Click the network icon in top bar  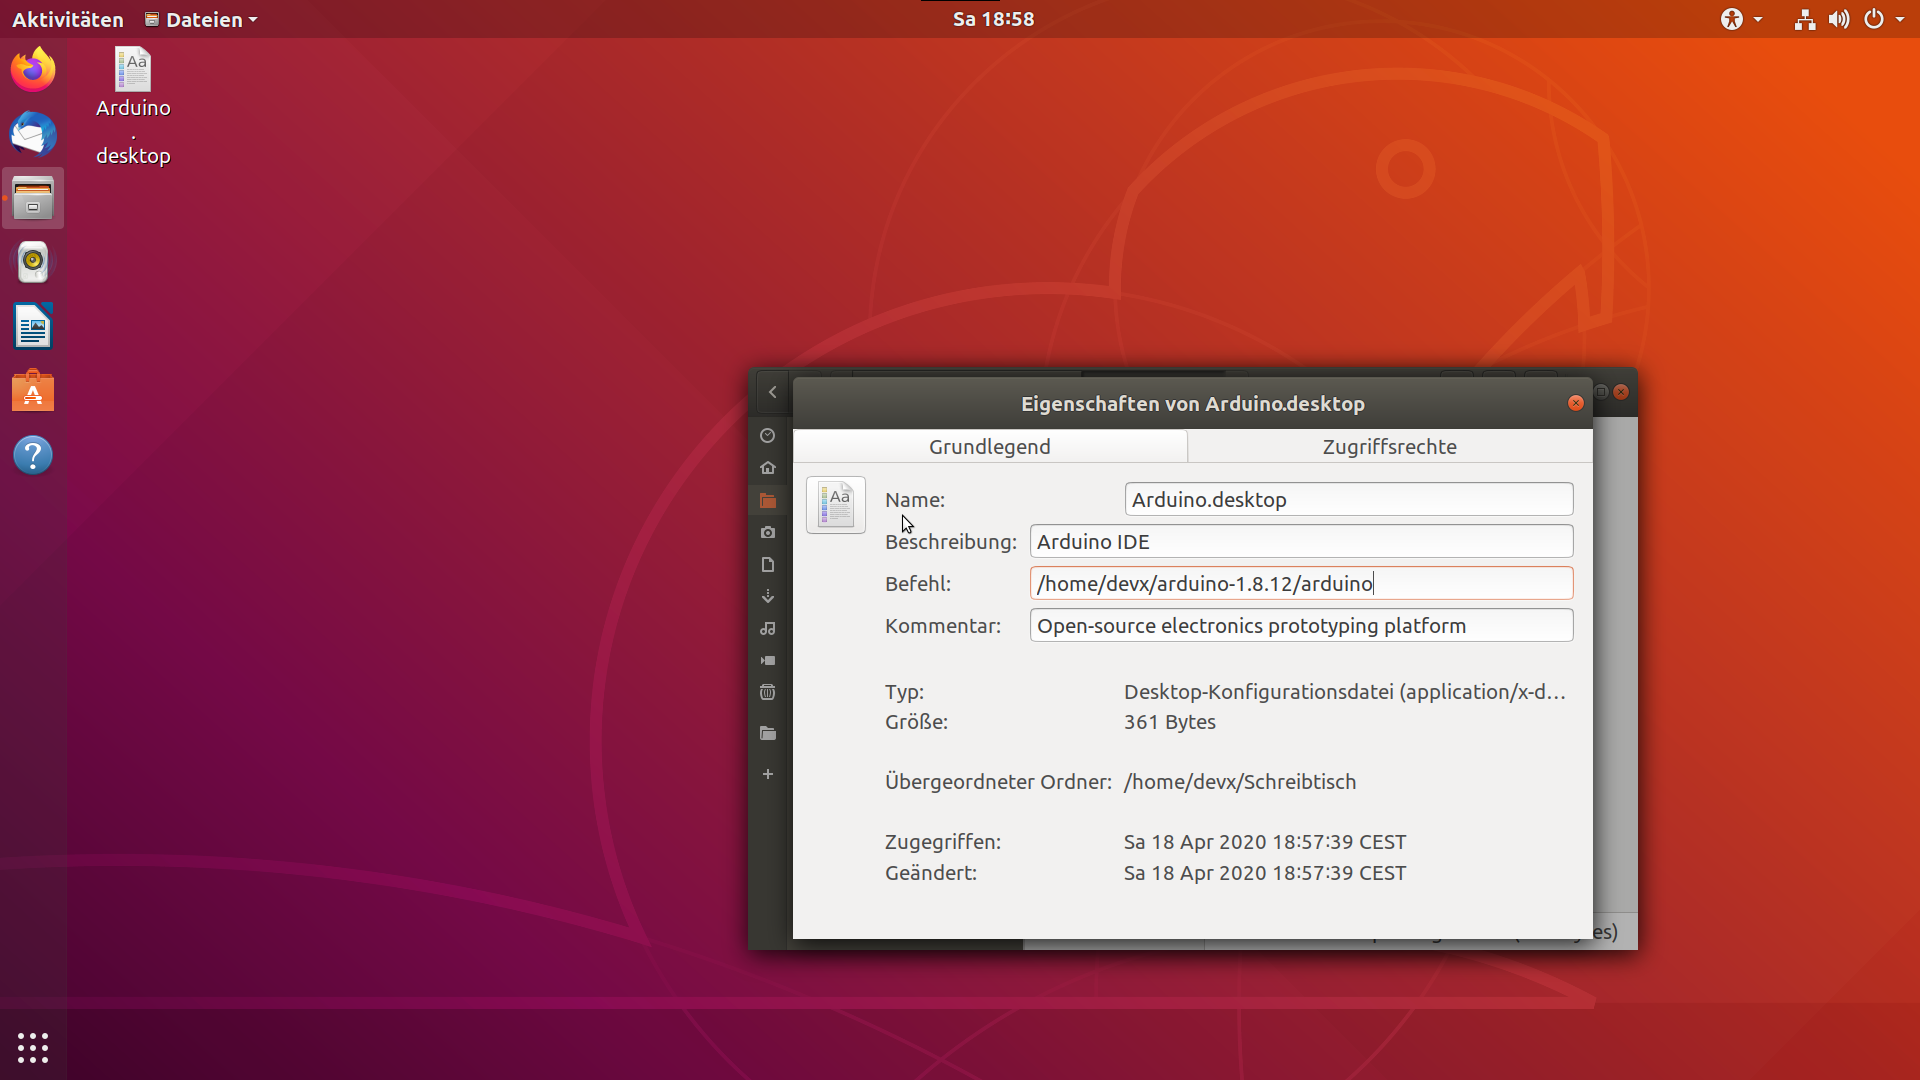1805,19
